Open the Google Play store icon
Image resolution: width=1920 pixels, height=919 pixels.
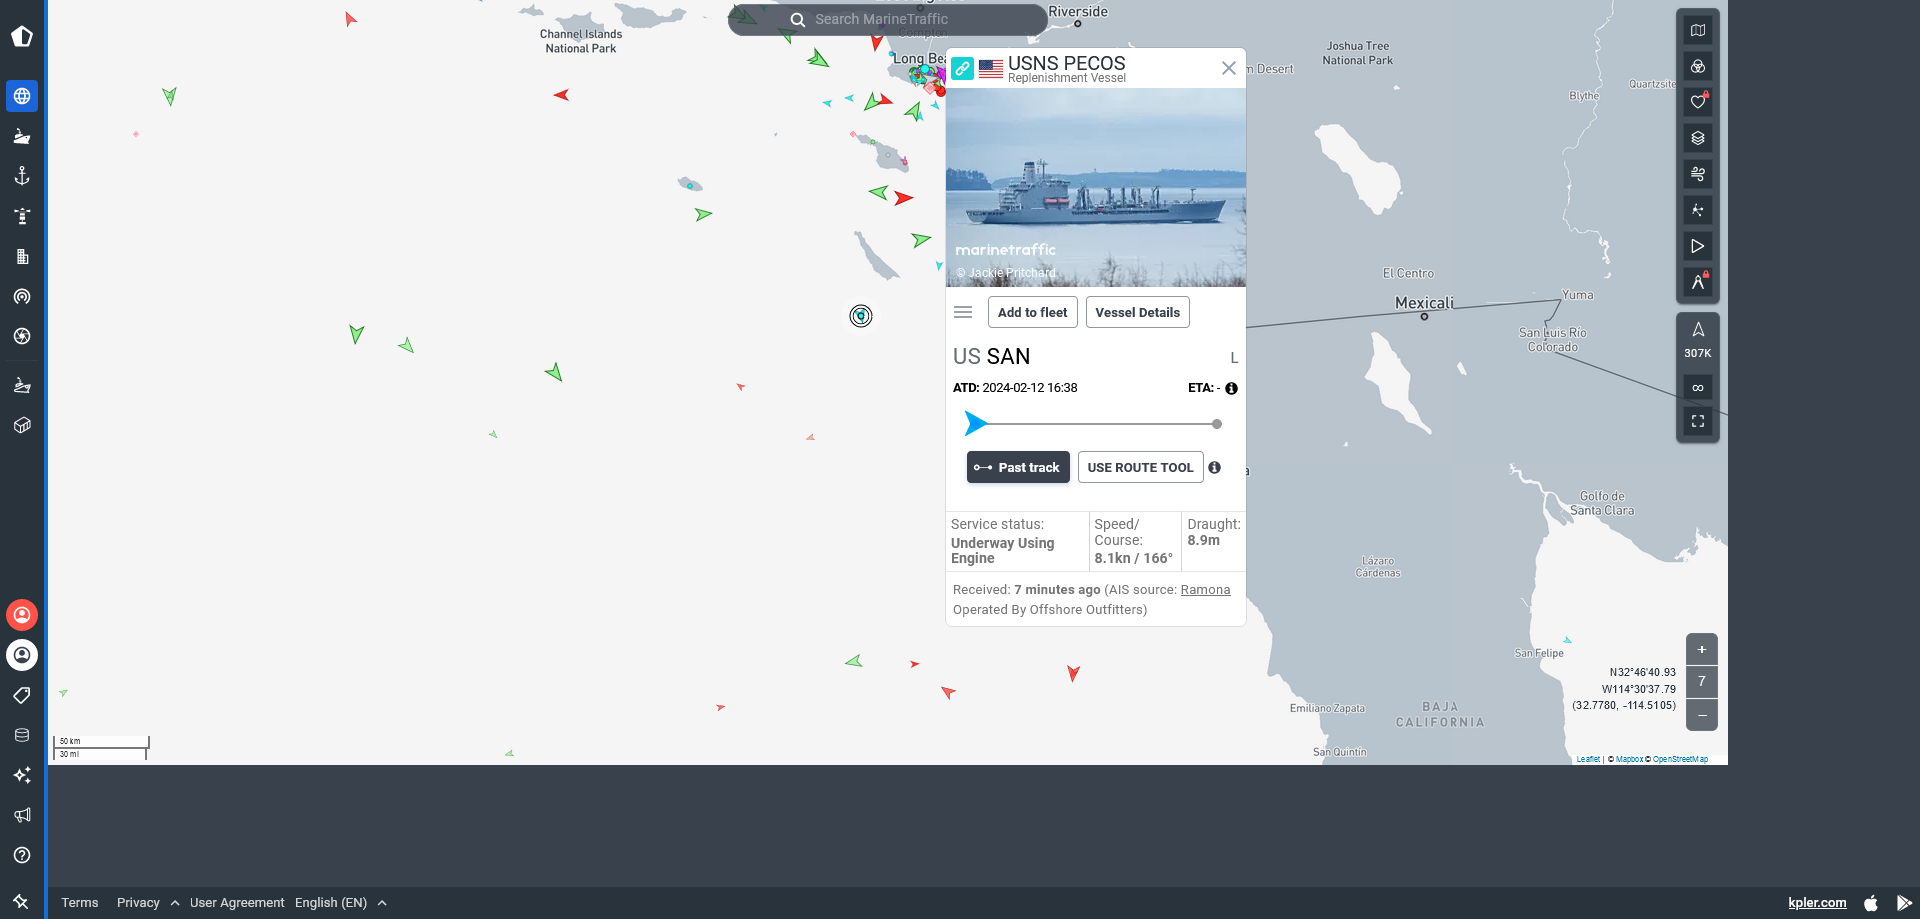(1904, 903)
